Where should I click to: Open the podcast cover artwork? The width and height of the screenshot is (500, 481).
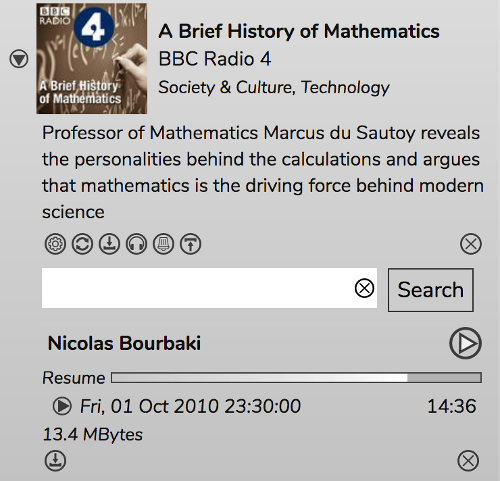(92, 59)
